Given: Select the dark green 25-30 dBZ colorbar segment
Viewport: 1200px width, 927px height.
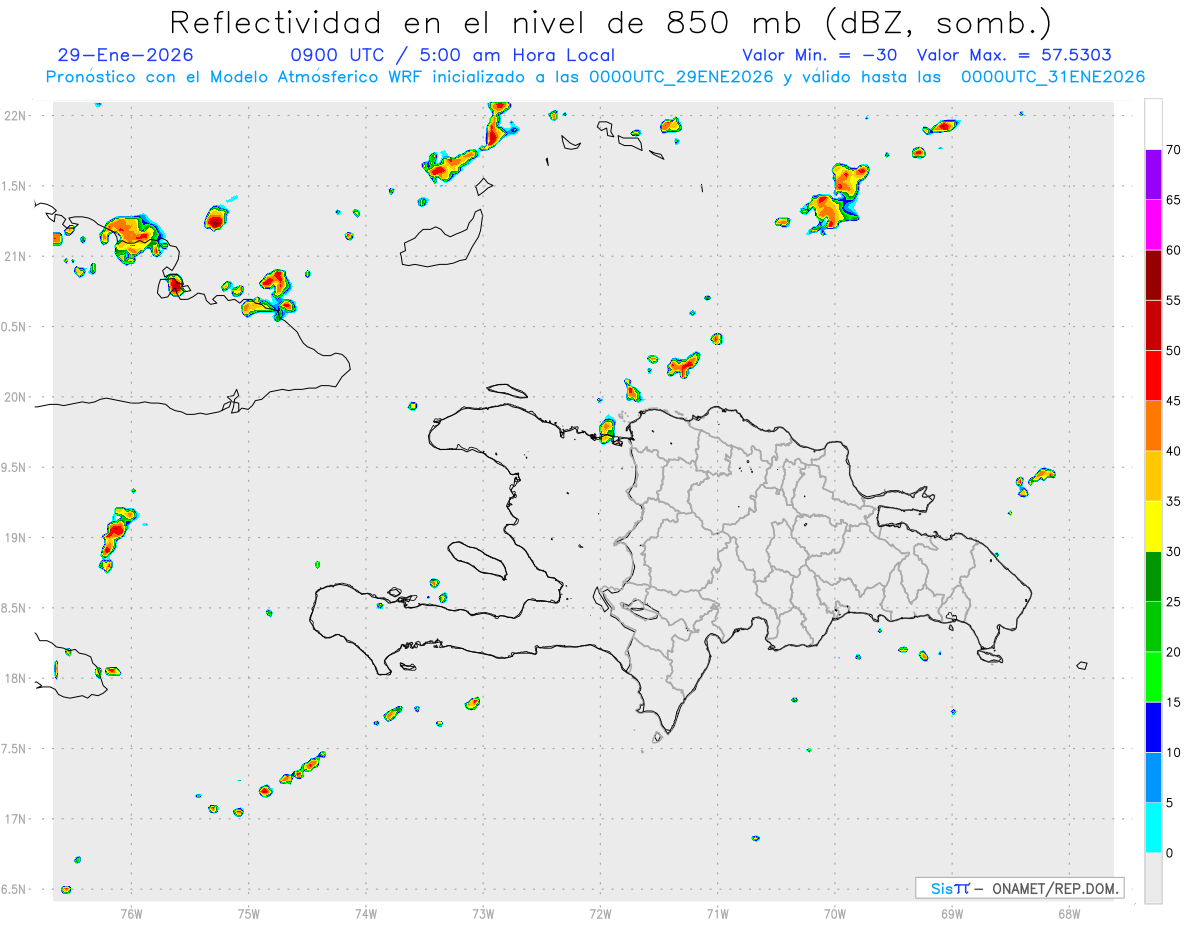Looking at the screenshot, I should (x=1153, y=577).
